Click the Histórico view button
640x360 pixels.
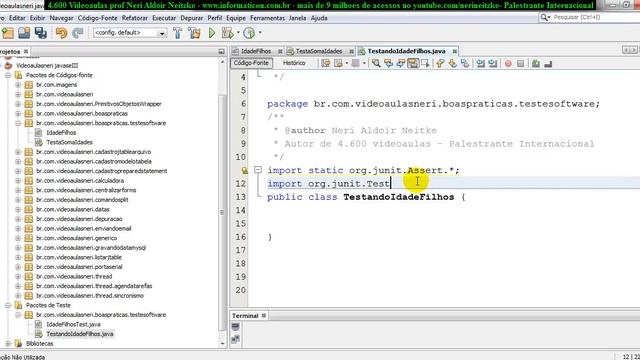294,63
